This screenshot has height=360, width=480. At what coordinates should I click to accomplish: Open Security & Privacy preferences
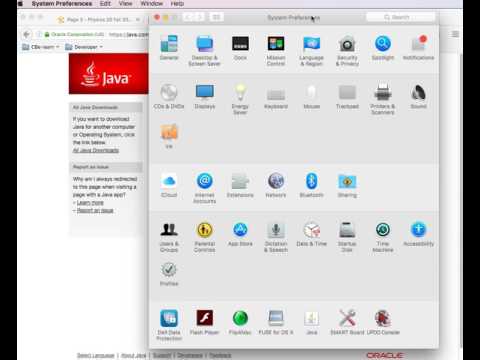347,51
